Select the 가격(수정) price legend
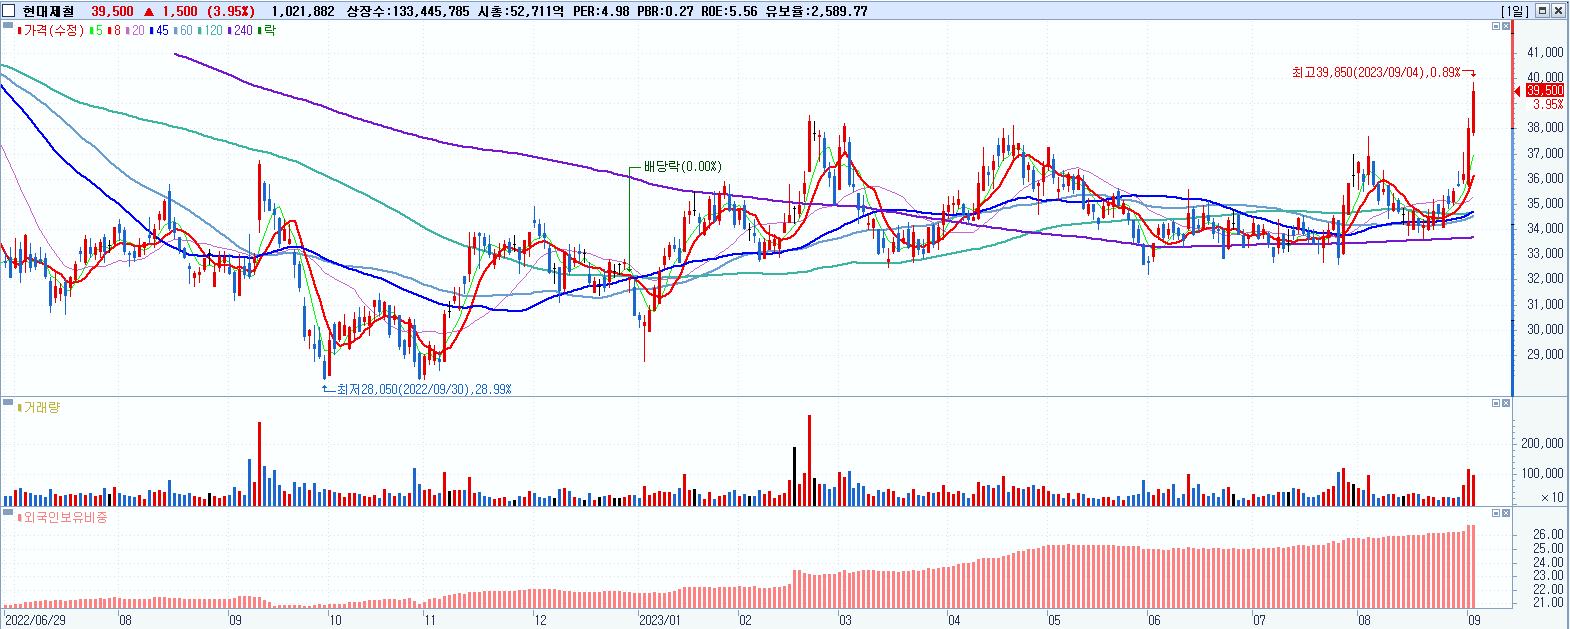Viewport: 1570px width, 629px height. (51, 31)
